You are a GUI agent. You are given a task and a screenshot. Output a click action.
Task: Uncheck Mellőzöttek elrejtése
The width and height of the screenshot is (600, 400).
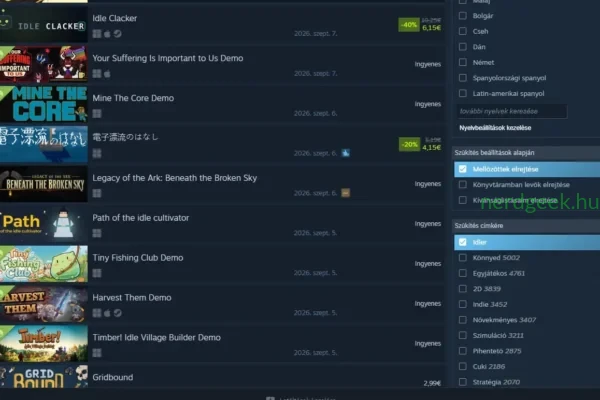463,169
